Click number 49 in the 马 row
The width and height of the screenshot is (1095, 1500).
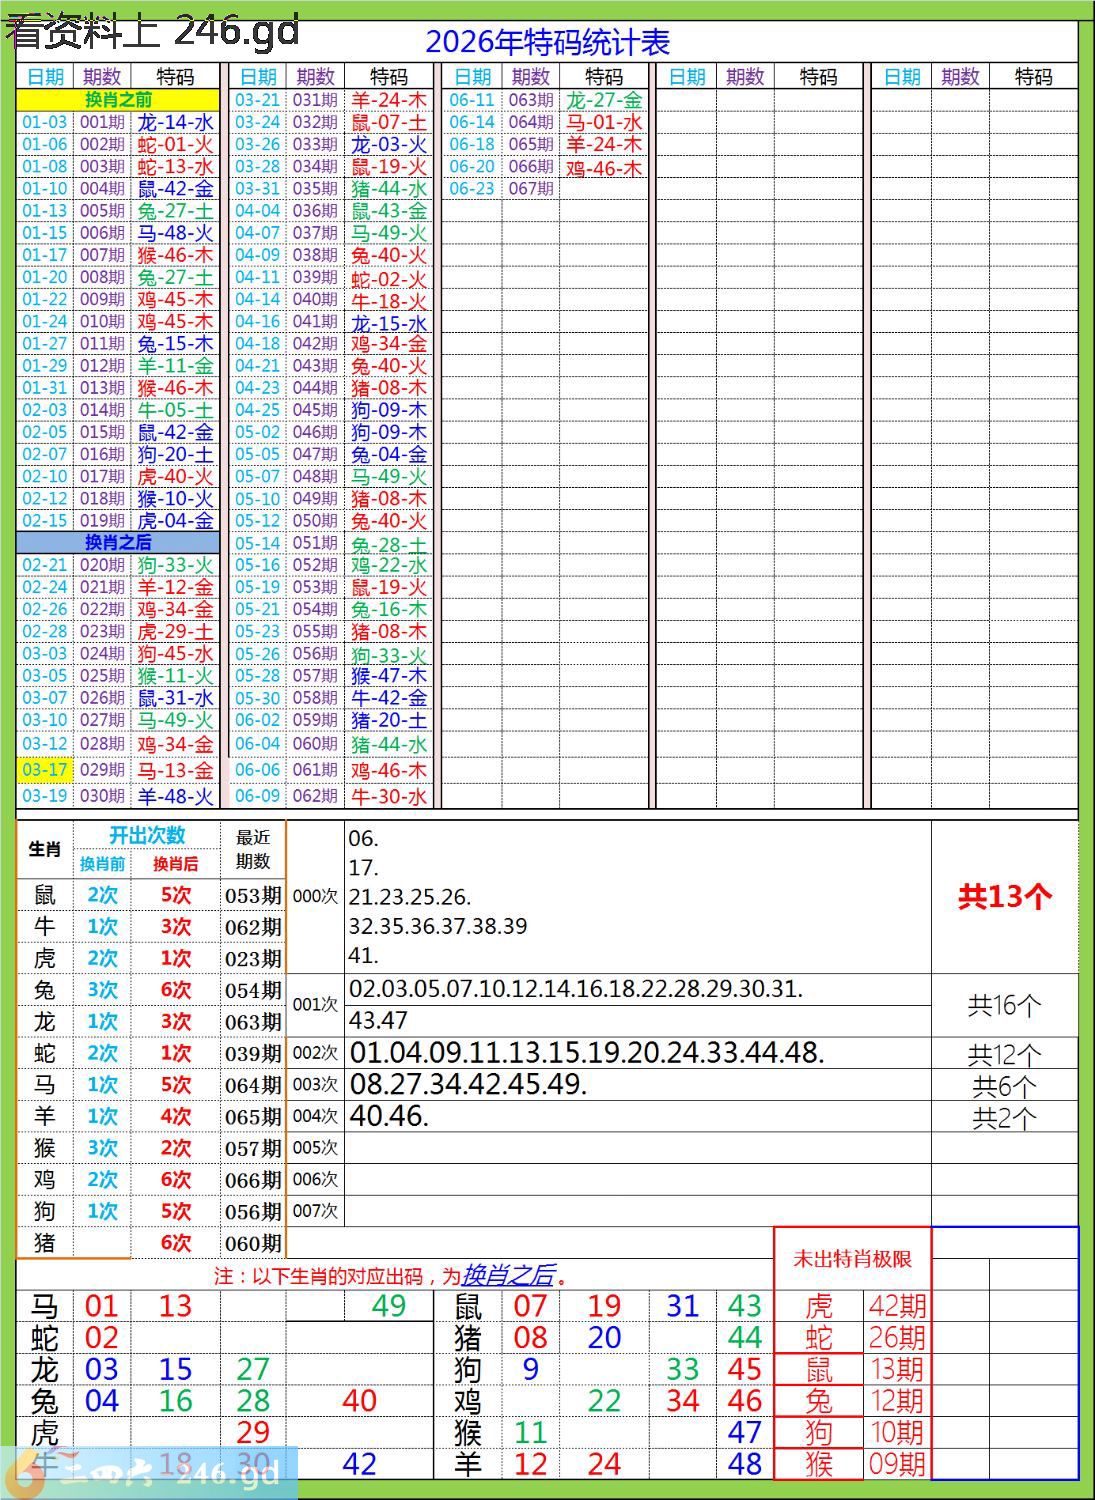388,1306
